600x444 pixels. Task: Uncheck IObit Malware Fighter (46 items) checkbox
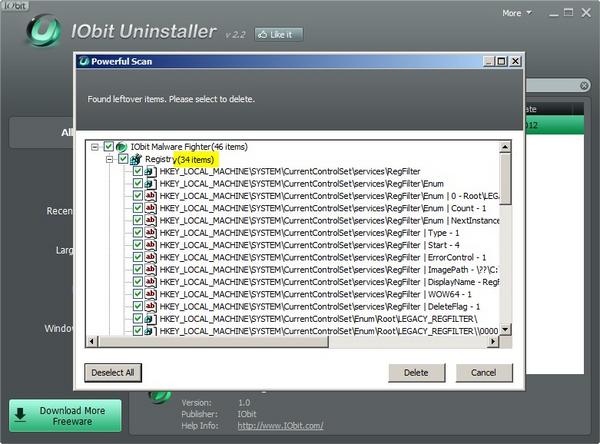[109, 147]
